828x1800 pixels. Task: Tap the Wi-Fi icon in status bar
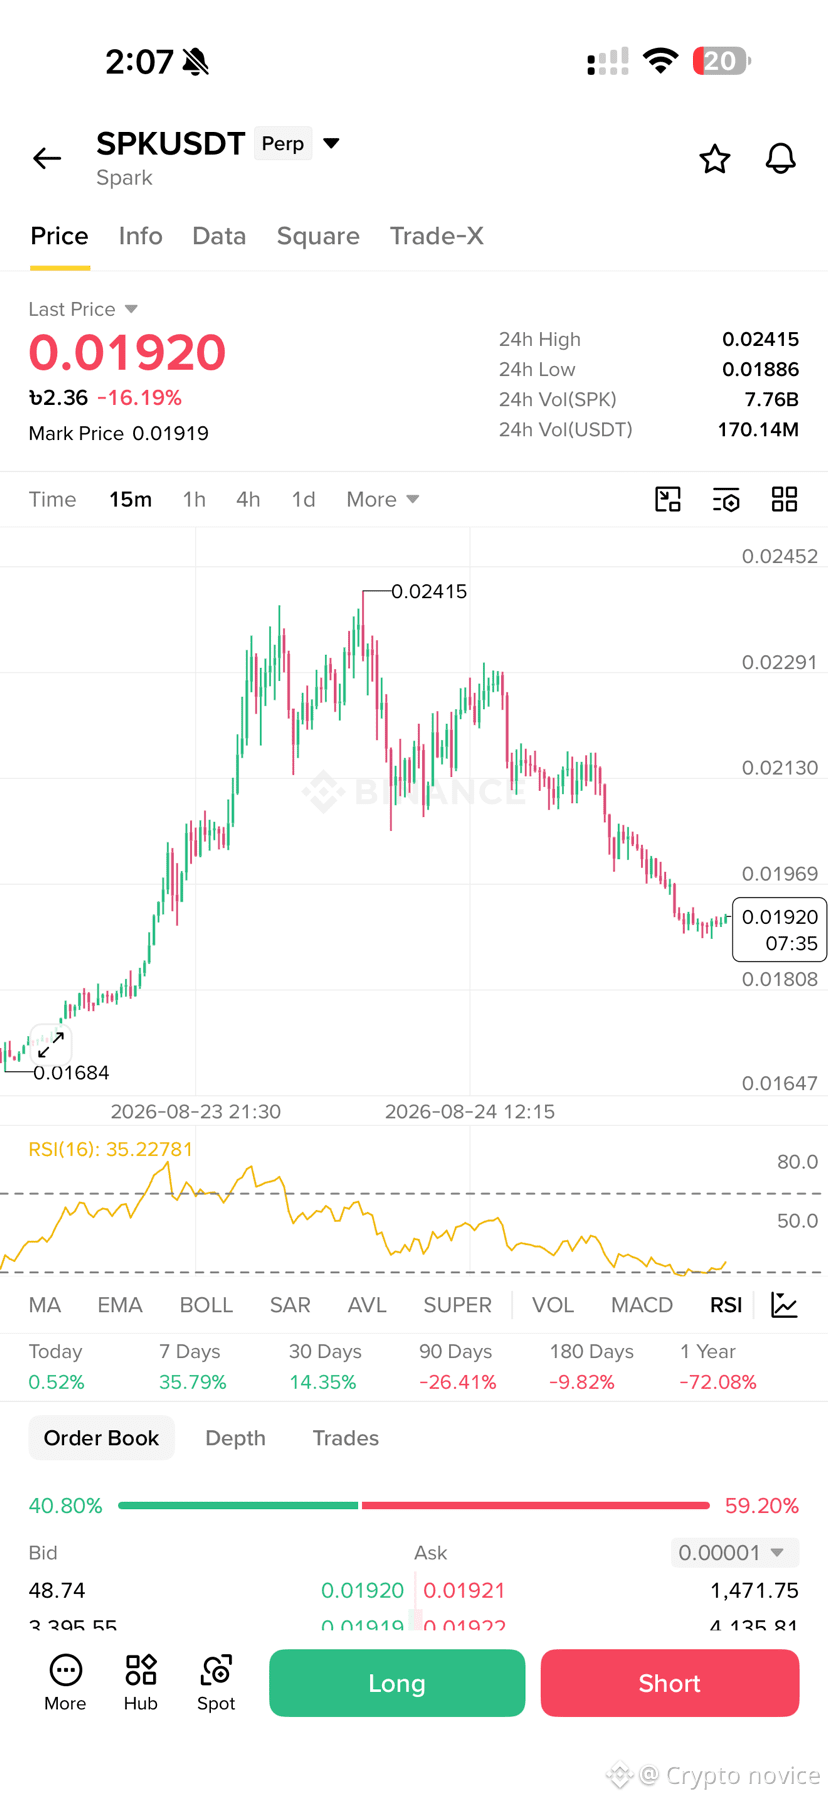[x=660, y=60]
